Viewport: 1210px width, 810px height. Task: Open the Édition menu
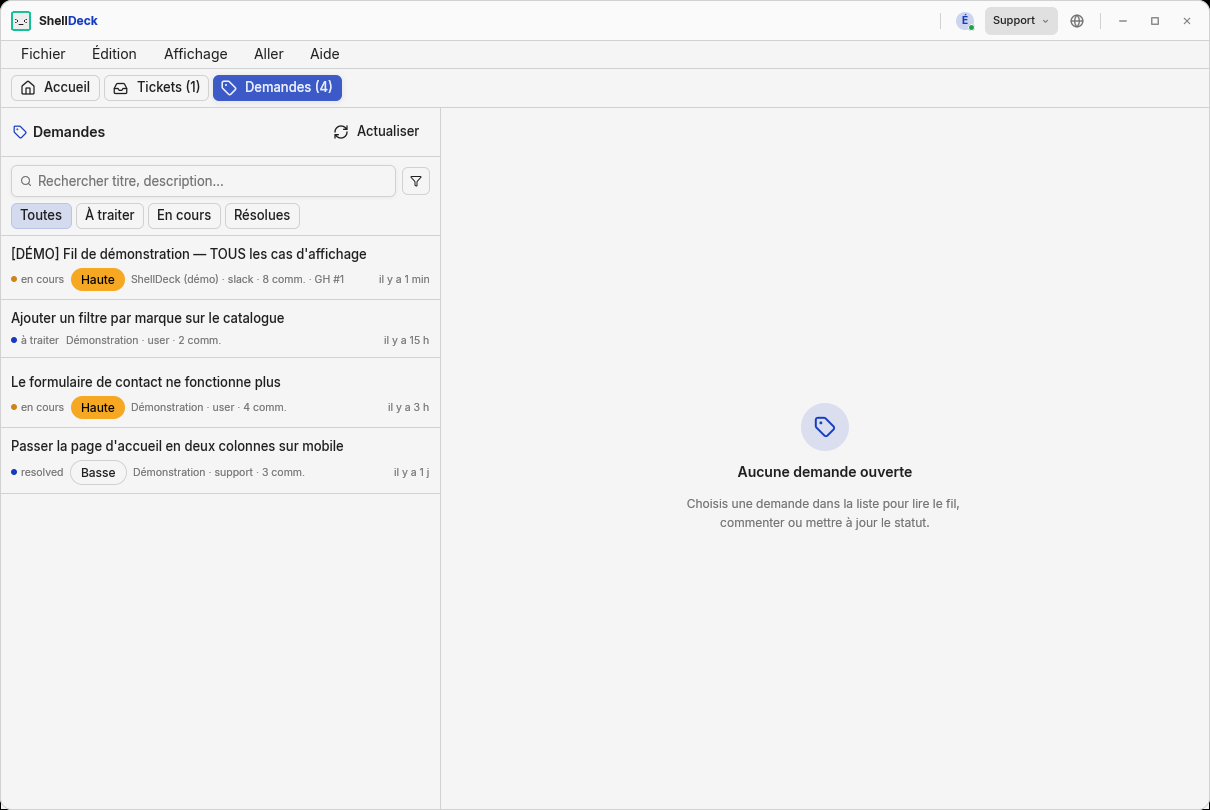(x=114, y=54)
